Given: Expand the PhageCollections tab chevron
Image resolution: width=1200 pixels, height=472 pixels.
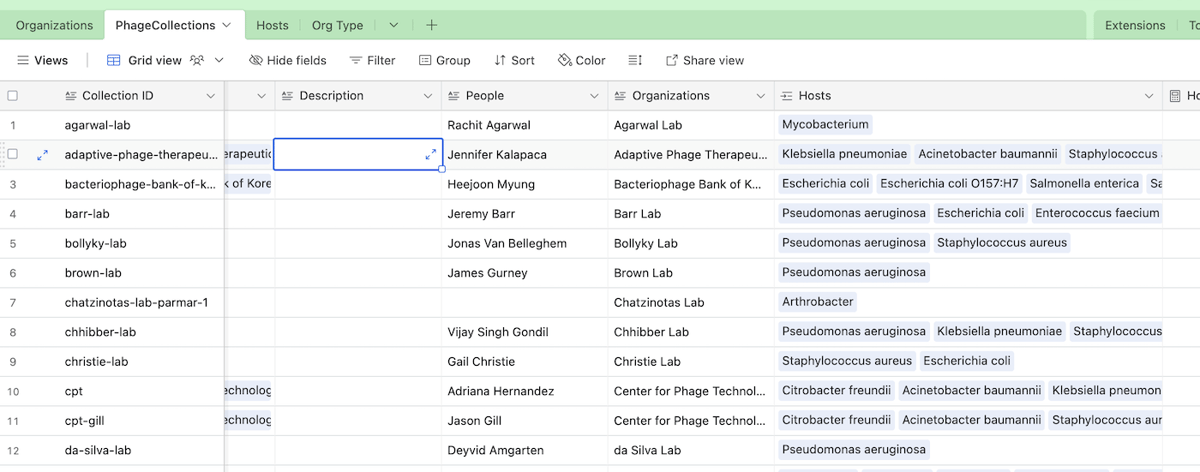Looking at the screenshot, I should click(x=227, y=25).
